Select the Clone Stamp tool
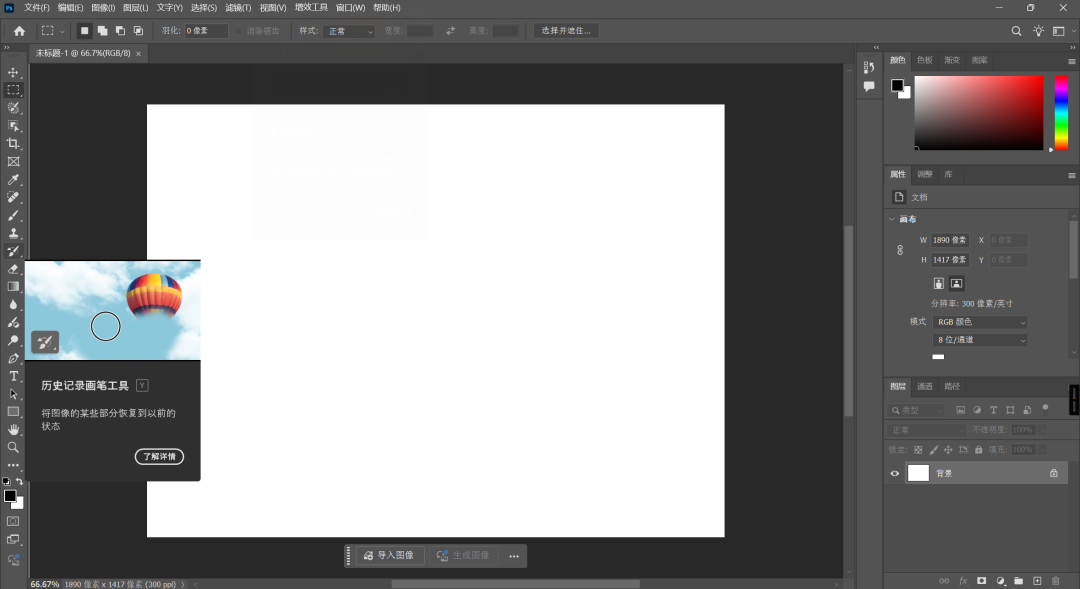Image resolution: width=1080 pixels, height=589 pixels. click(13, 233)
